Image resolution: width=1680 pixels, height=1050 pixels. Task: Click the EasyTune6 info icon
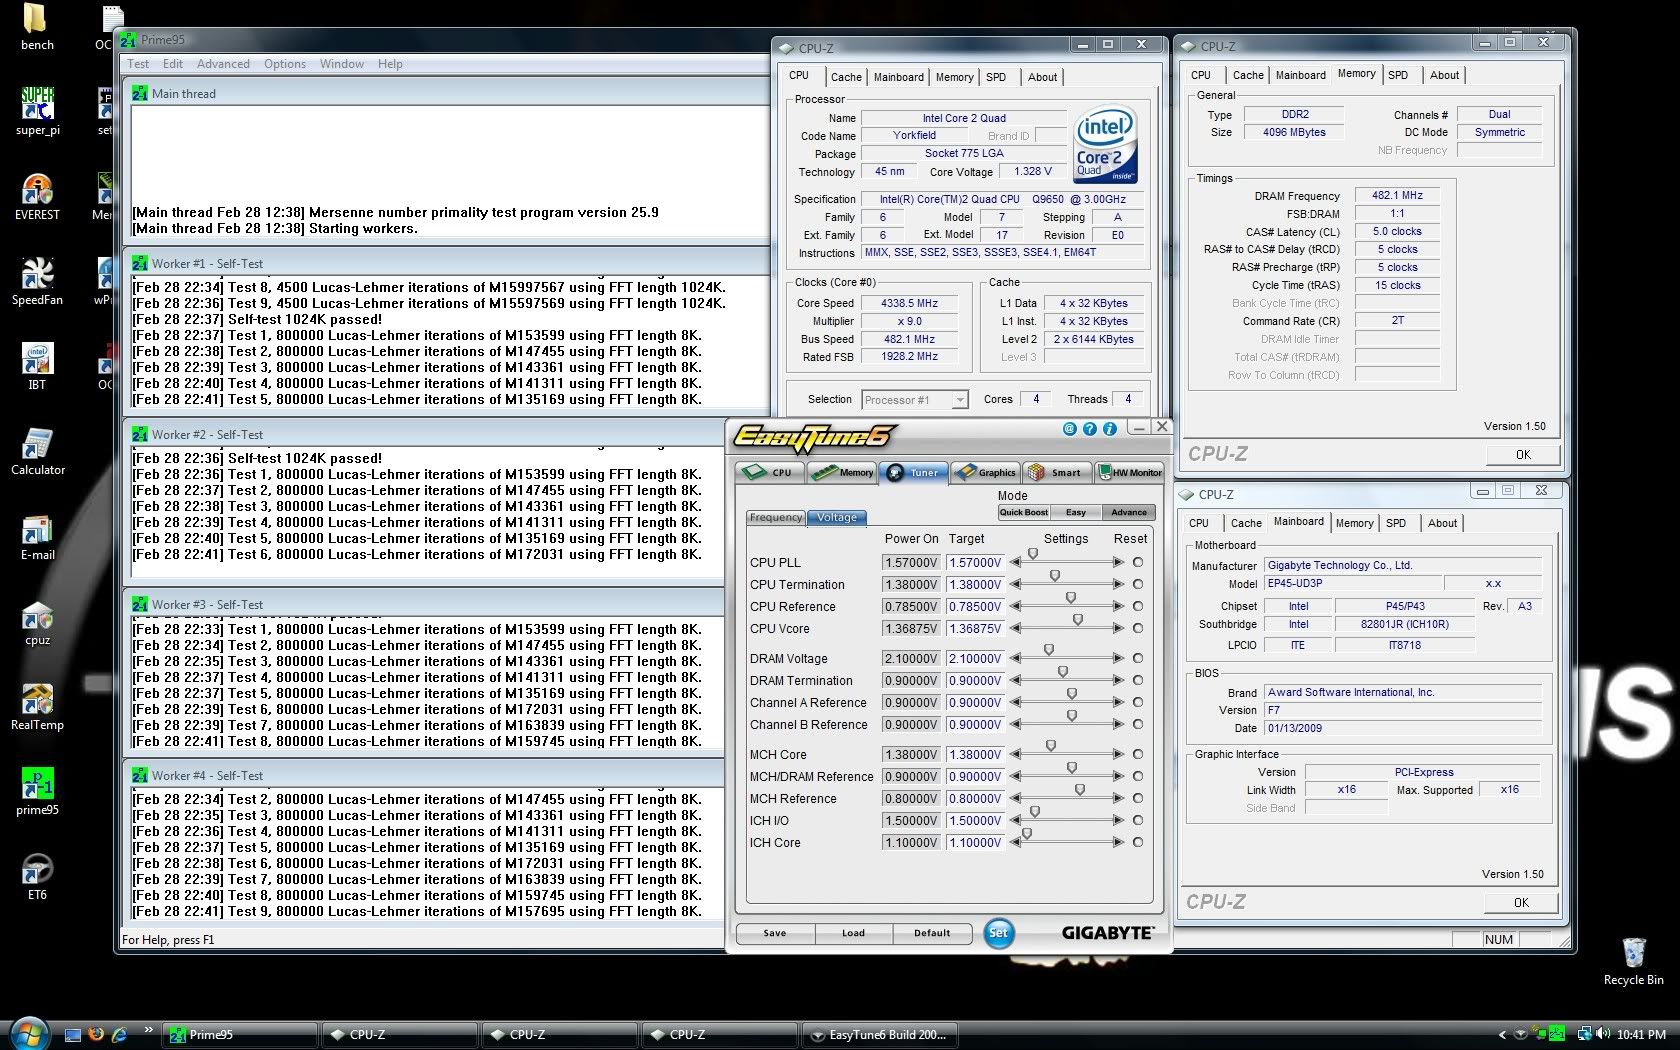[x=1109, y=429]
